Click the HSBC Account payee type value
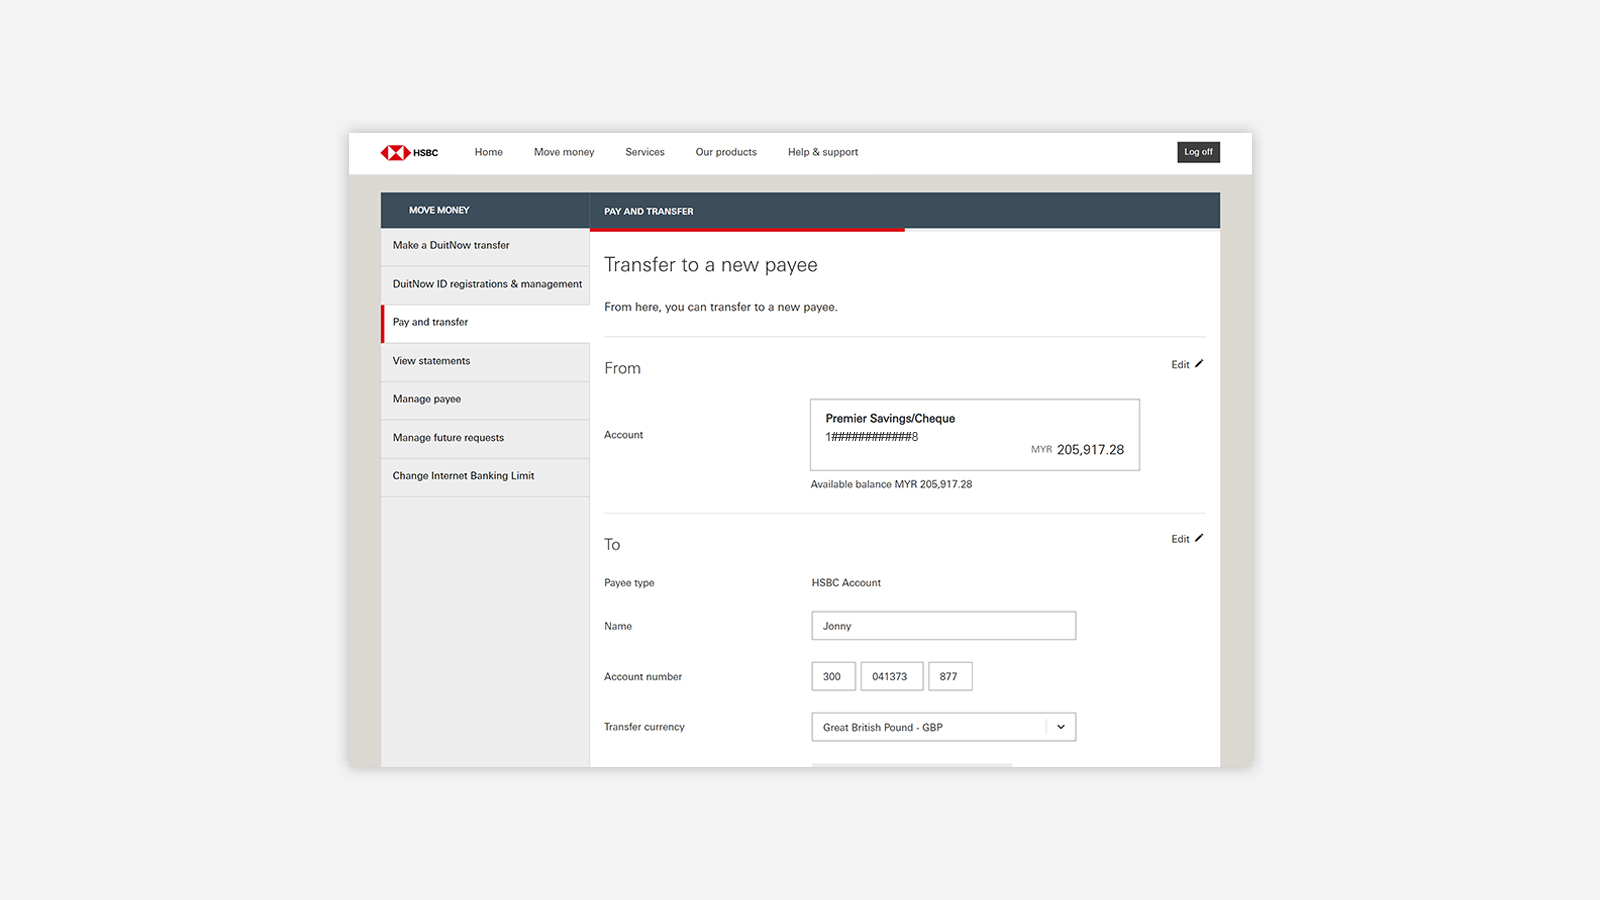 (846, 583)
